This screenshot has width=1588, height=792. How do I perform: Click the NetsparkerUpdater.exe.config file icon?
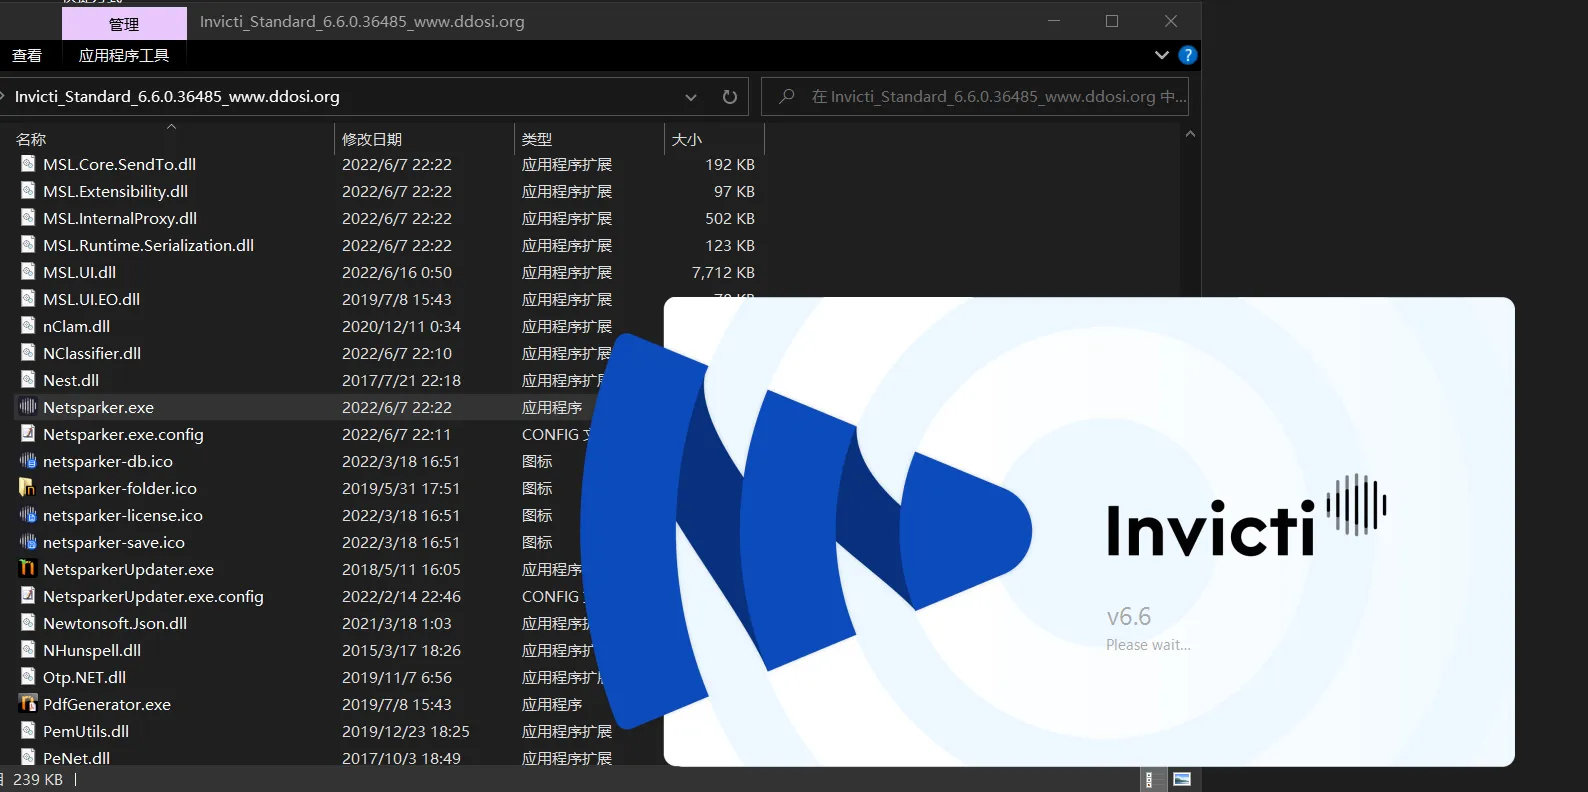[x=28, y=596]
